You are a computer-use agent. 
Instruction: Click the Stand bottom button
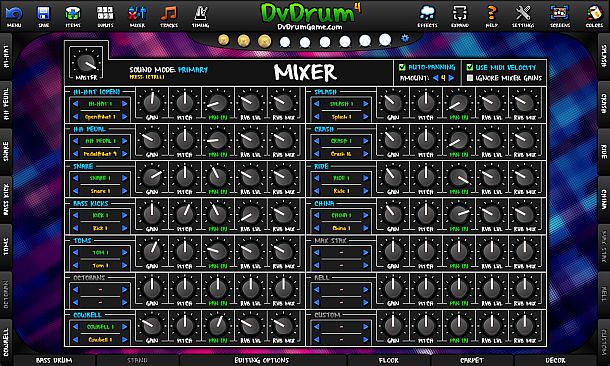[x=137, y=361]
